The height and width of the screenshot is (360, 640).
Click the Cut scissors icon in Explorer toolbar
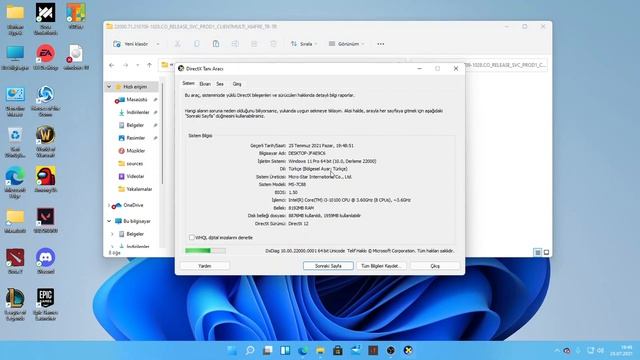point(178,44)
